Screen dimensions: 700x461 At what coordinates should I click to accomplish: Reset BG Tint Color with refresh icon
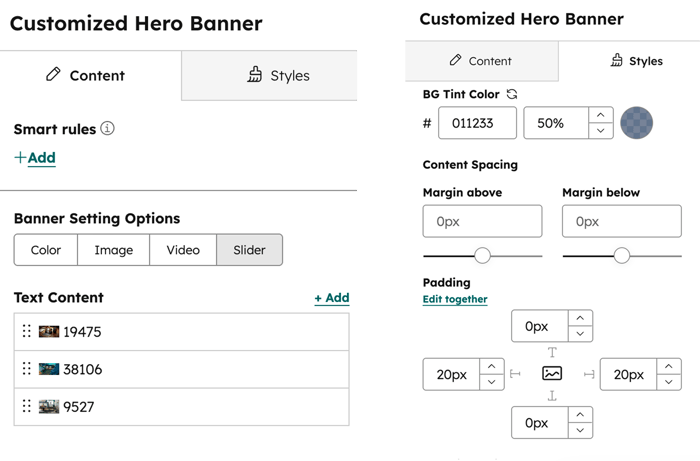click(513, 94)
